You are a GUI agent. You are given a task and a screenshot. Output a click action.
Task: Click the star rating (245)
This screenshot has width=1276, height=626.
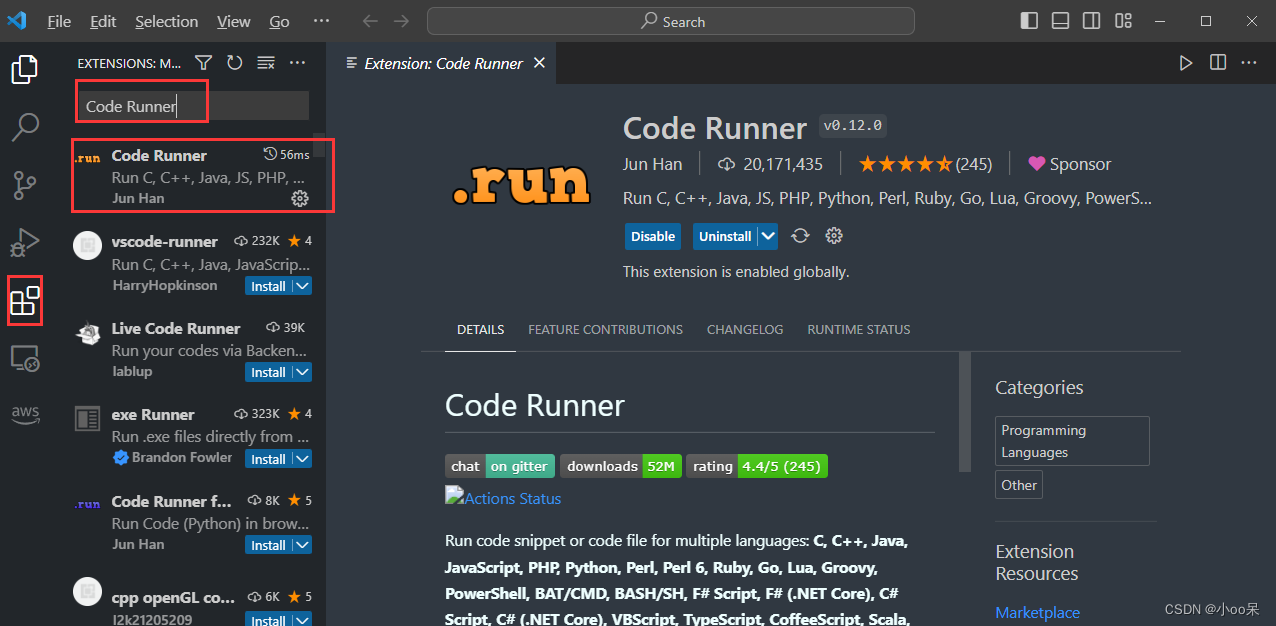pyautogui.click(x=925, y=164)
